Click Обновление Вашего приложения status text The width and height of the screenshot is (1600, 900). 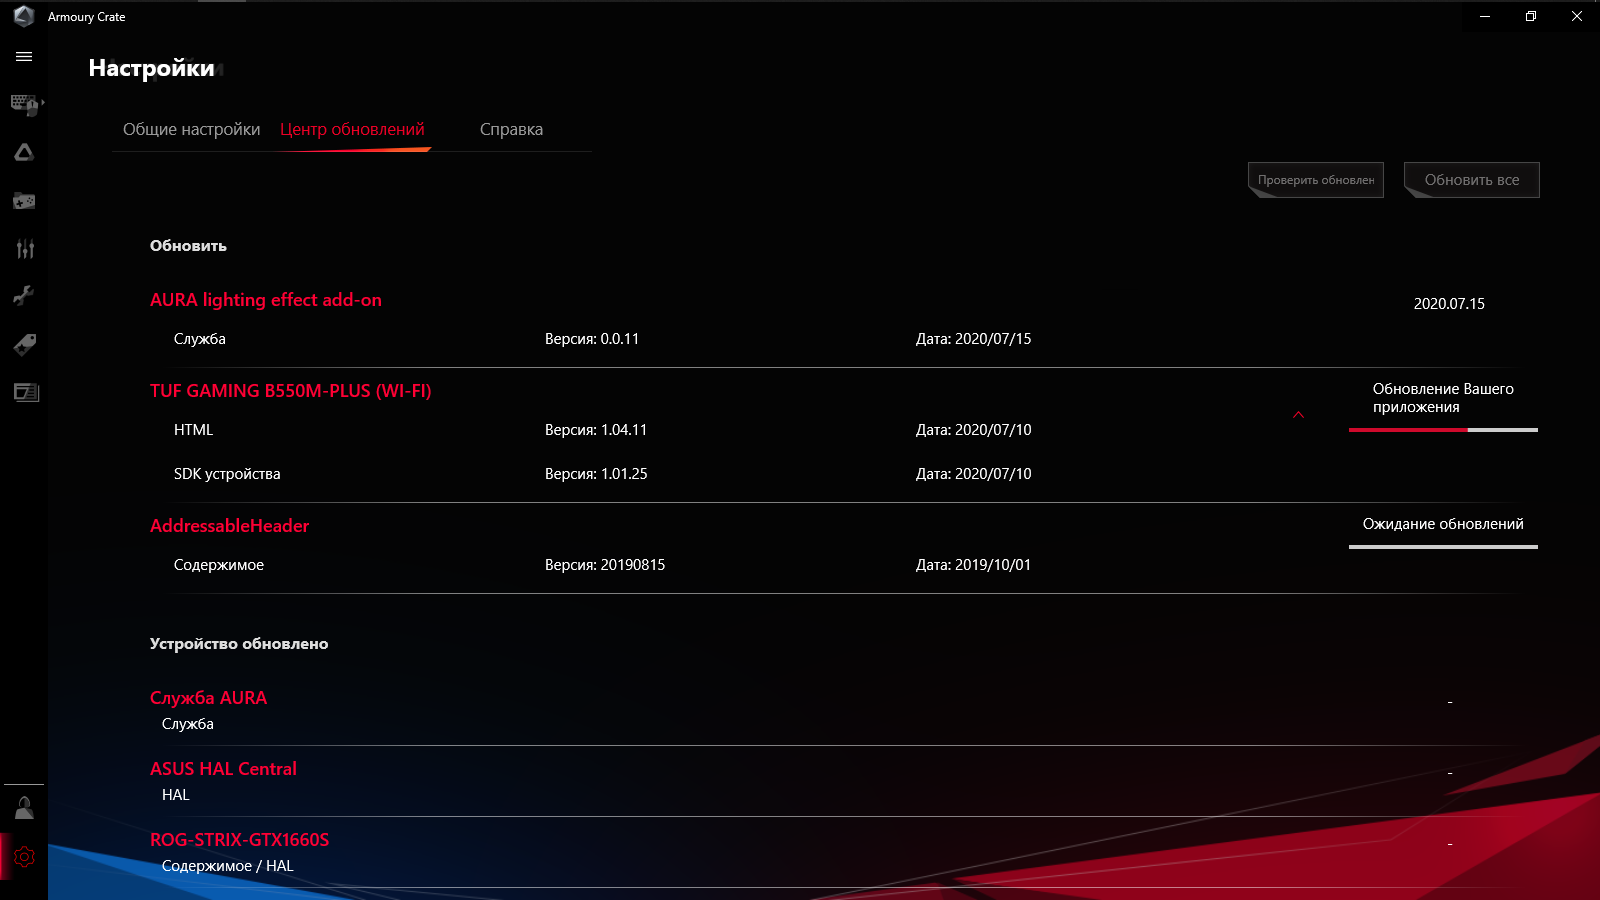(1443, 398)
